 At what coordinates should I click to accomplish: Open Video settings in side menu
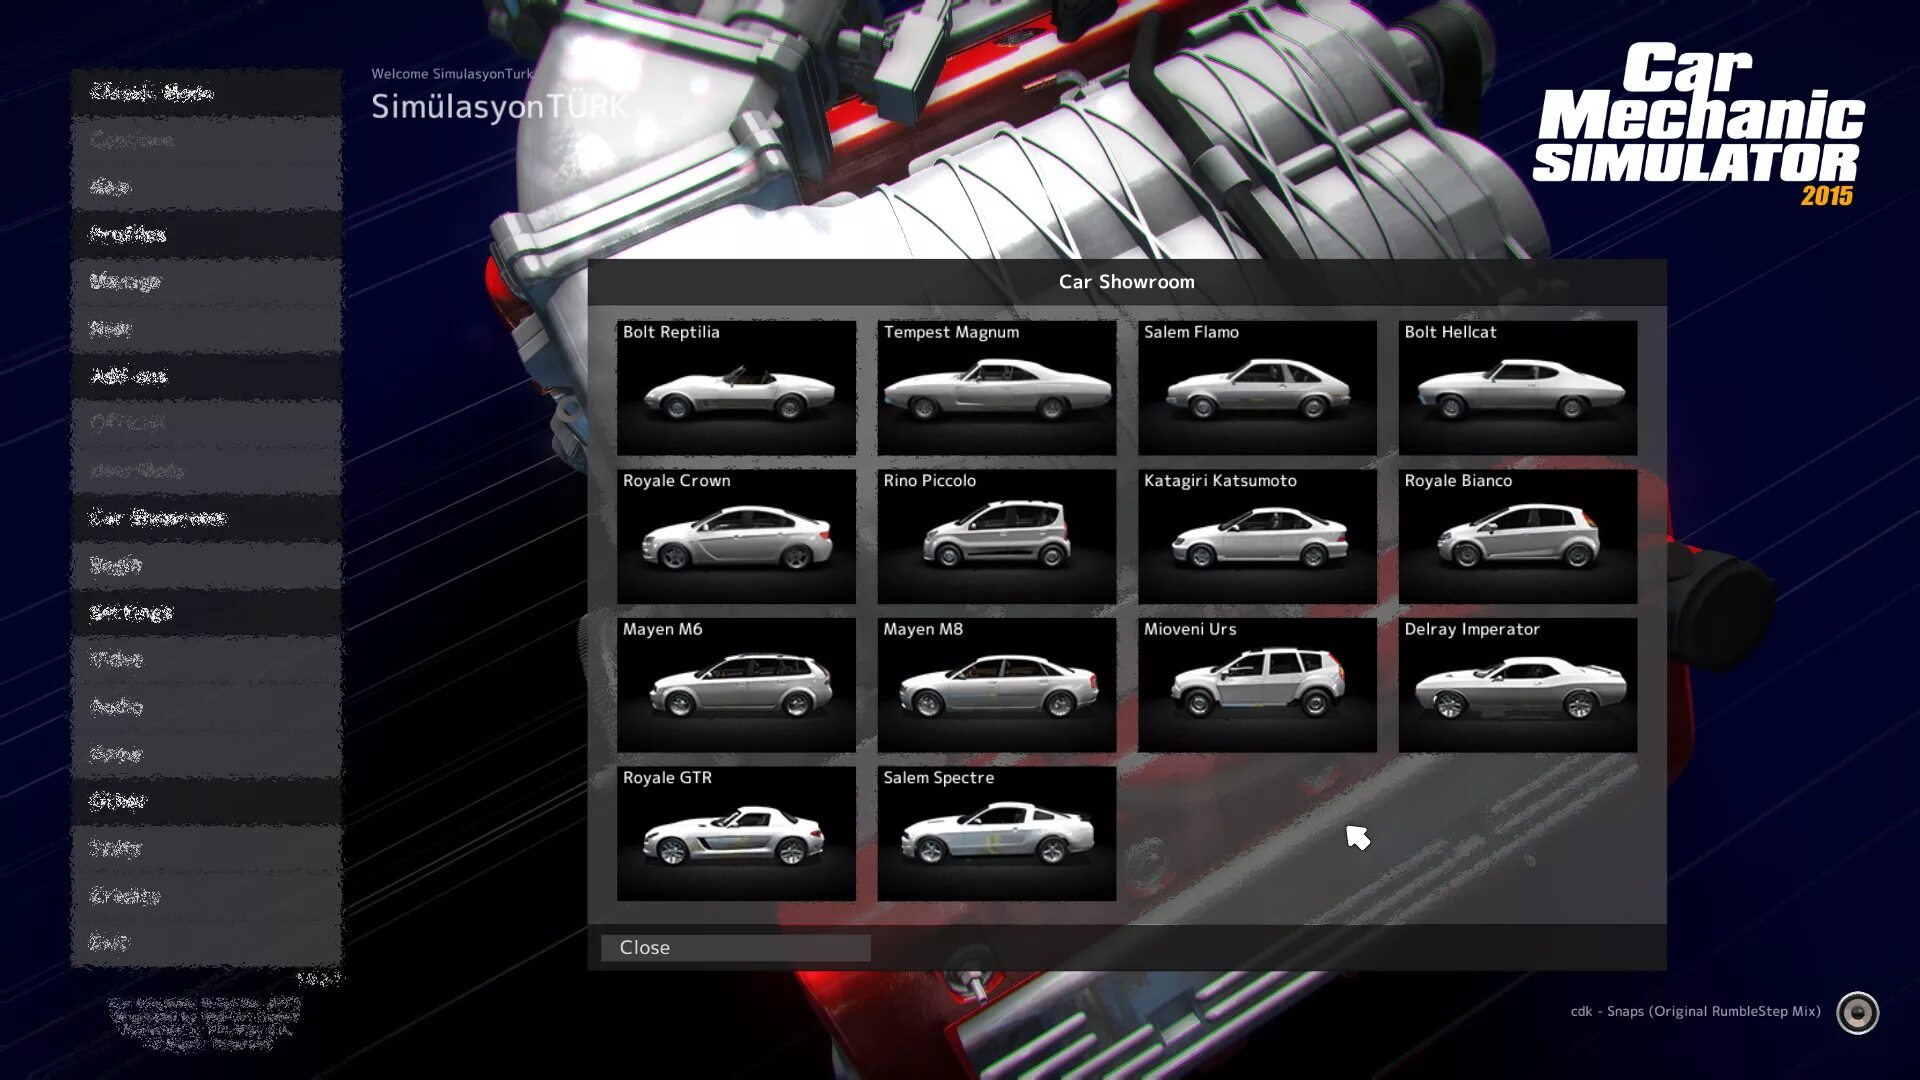click(x=206, y=660)
